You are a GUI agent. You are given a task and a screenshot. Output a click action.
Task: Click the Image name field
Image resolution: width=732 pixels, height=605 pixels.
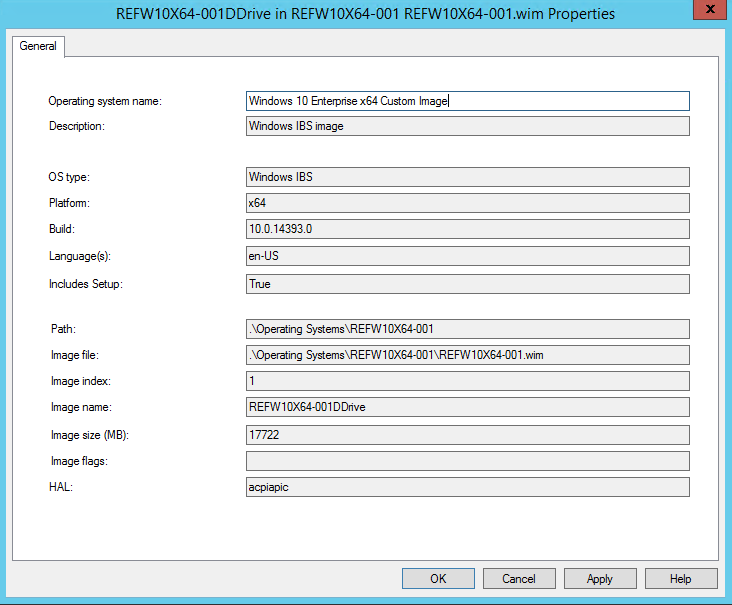click(467, 407)
